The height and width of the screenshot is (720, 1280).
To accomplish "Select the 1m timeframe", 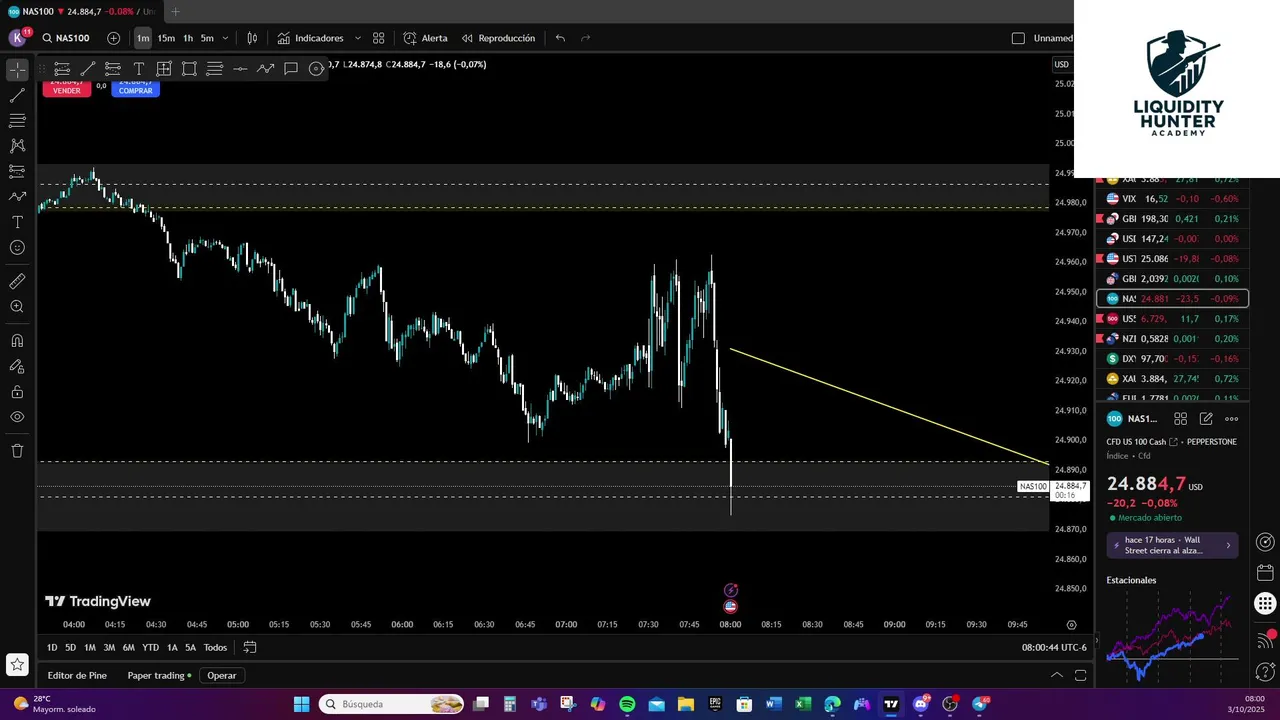I will coord(143,38).
